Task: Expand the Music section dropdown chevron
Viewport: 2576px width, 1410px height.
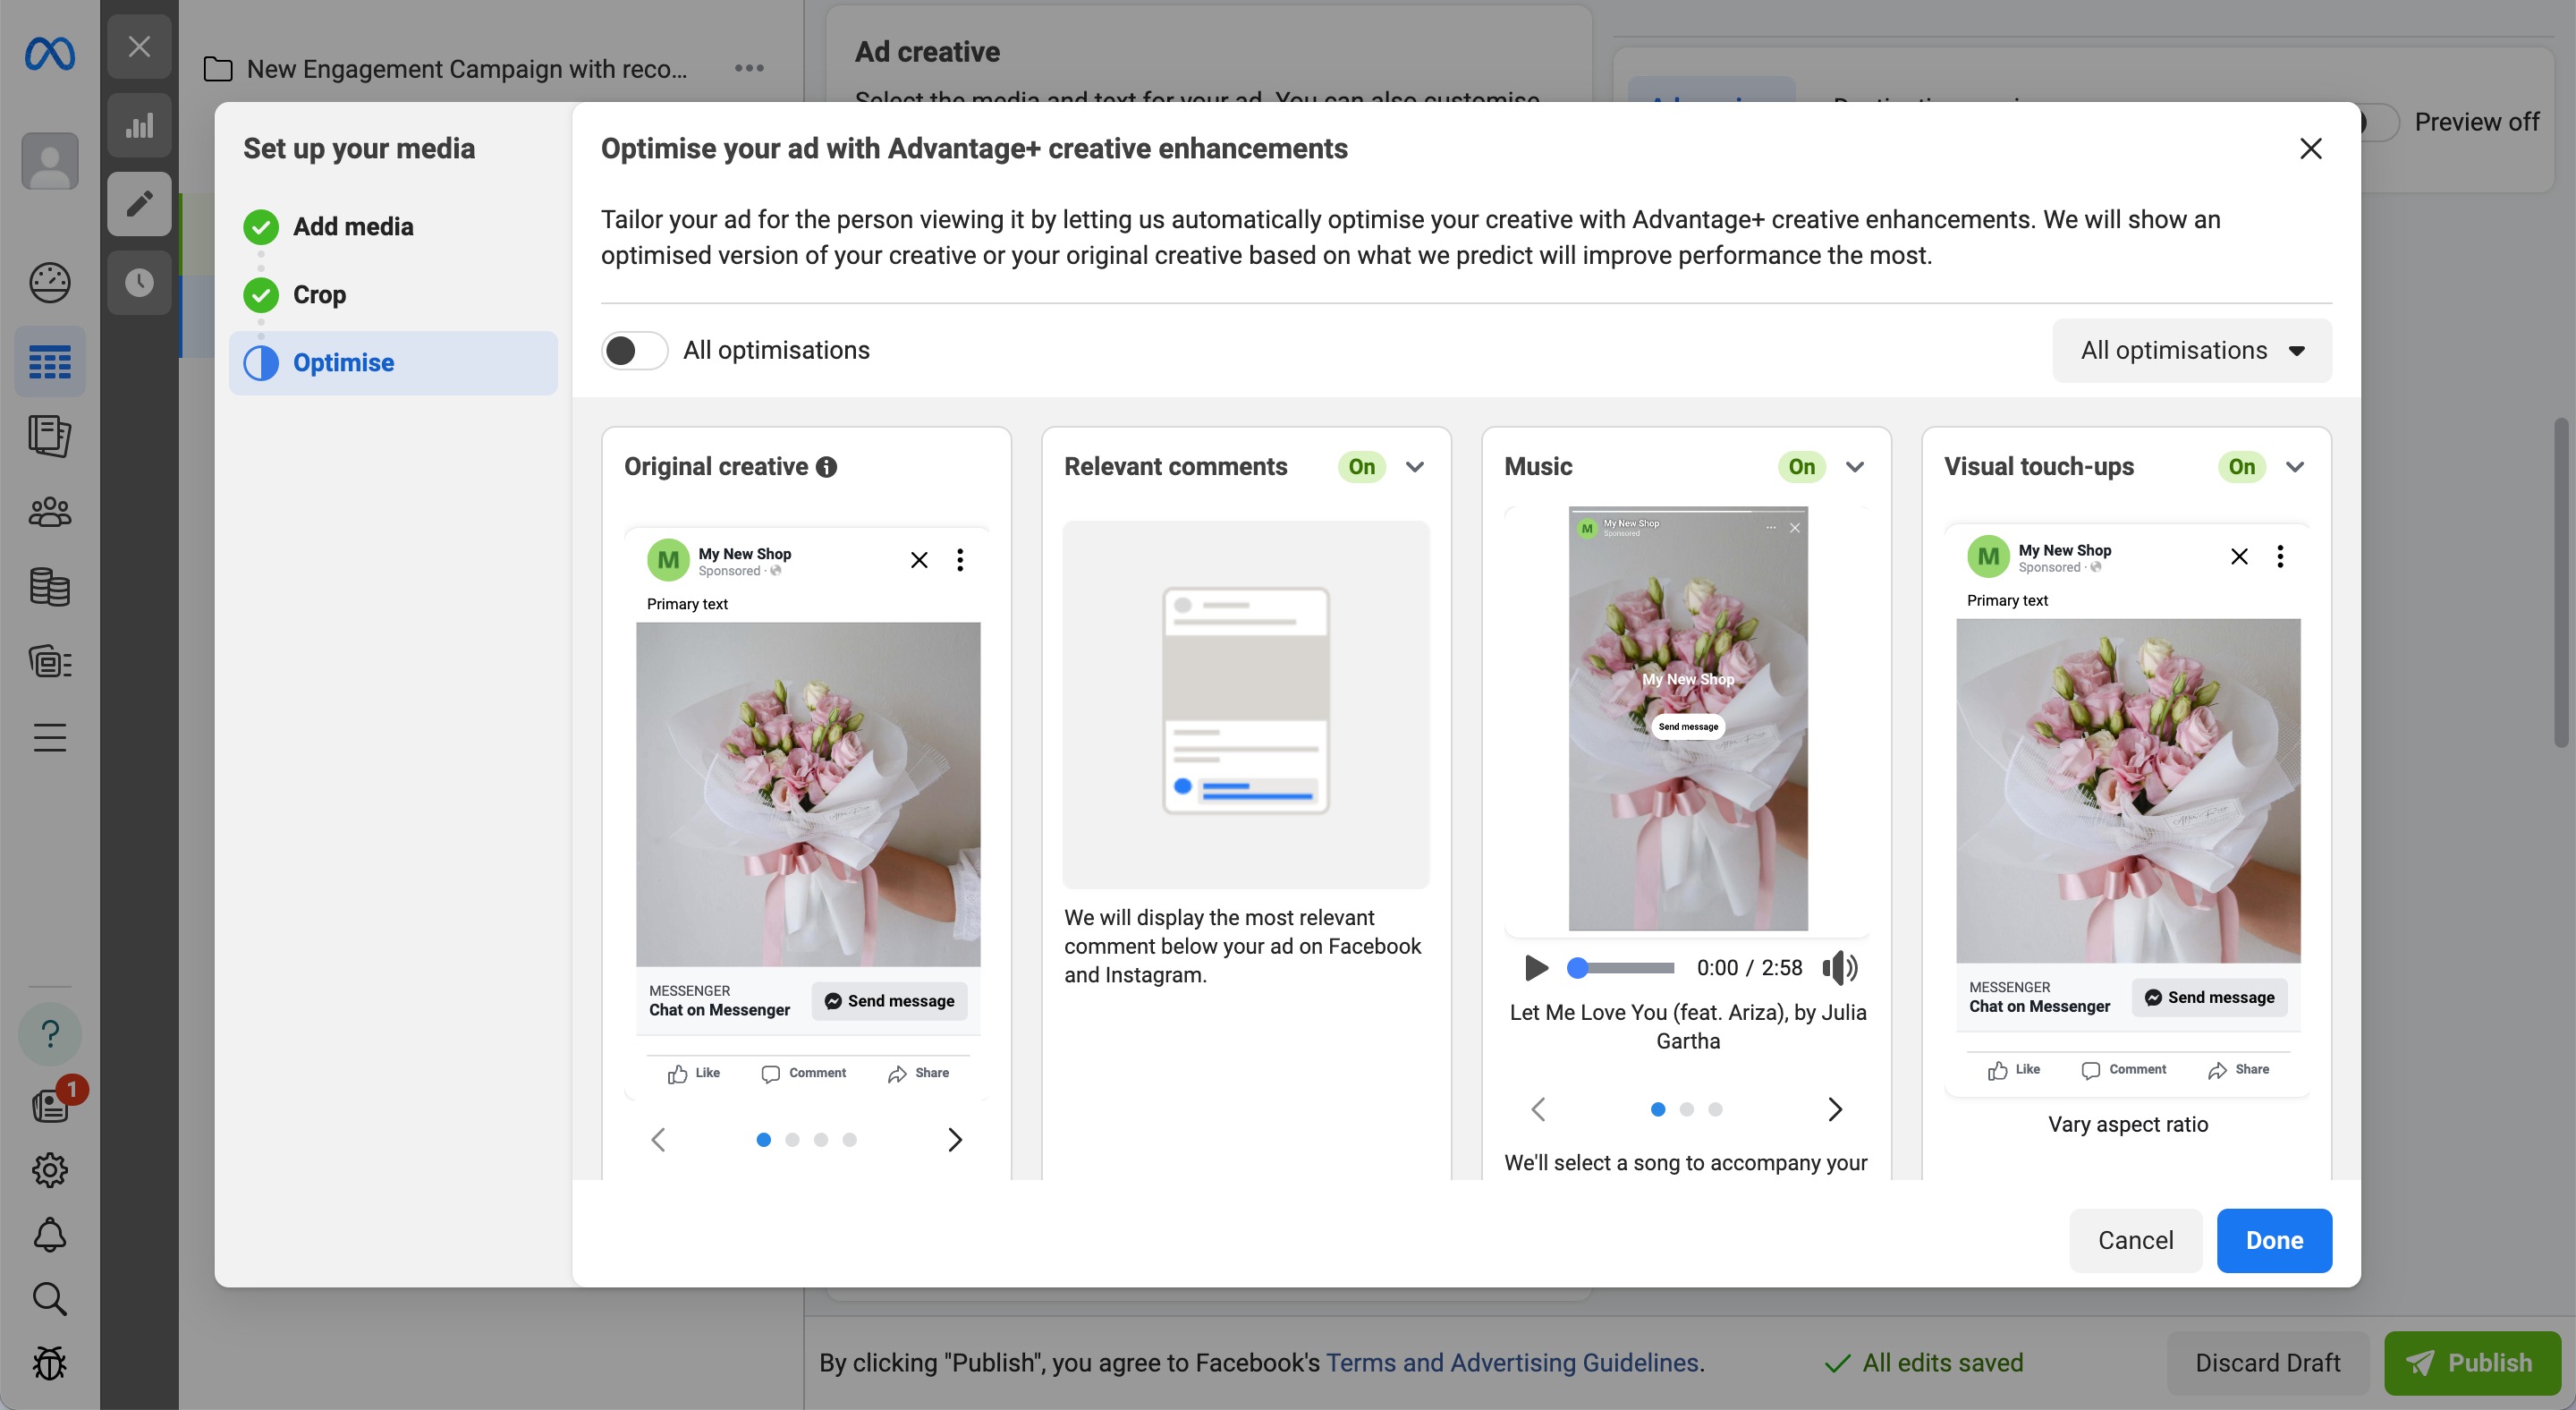Action: pyautogui.click(x=1852, y=467)
